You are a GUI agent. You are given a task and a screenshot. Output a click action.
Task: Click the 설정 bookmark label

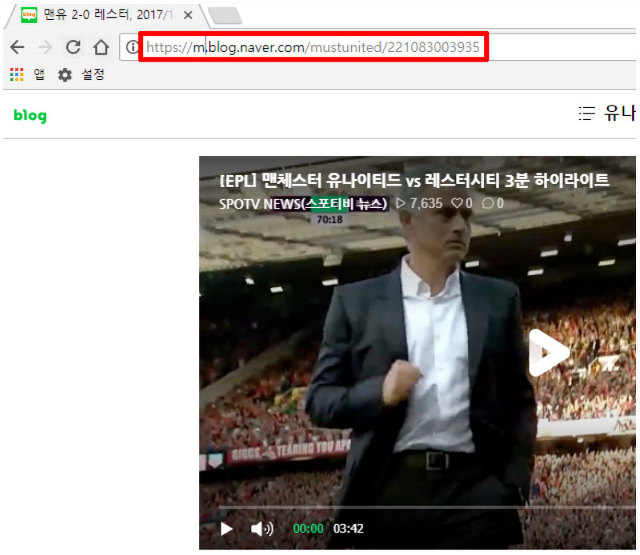click(93, 75)
